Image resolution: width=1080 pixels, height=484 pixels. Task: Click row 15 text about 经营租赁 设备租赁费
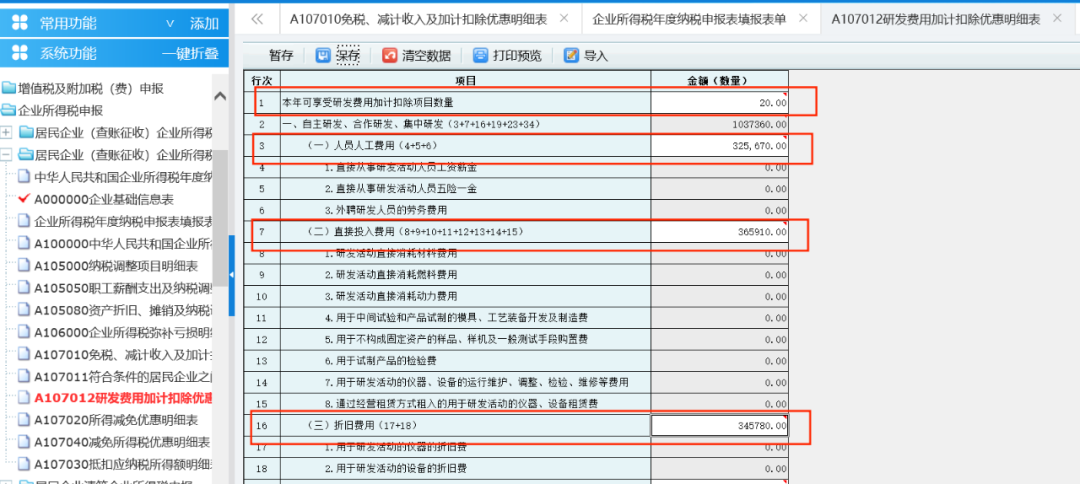tap(461, 403)
